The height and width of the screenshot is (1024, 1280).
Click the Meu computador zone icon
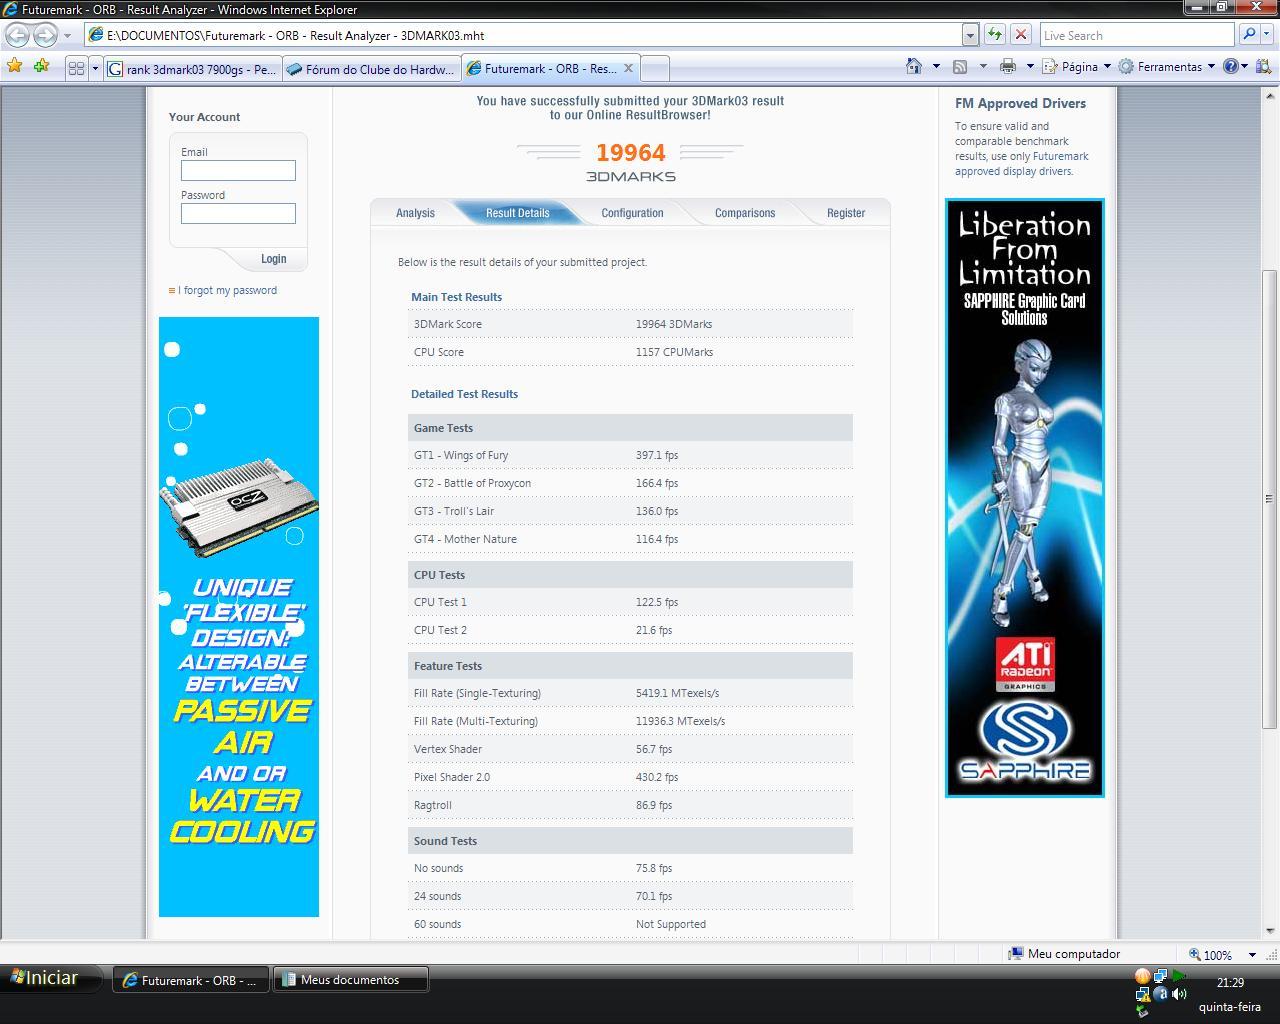pos(1016,954)
